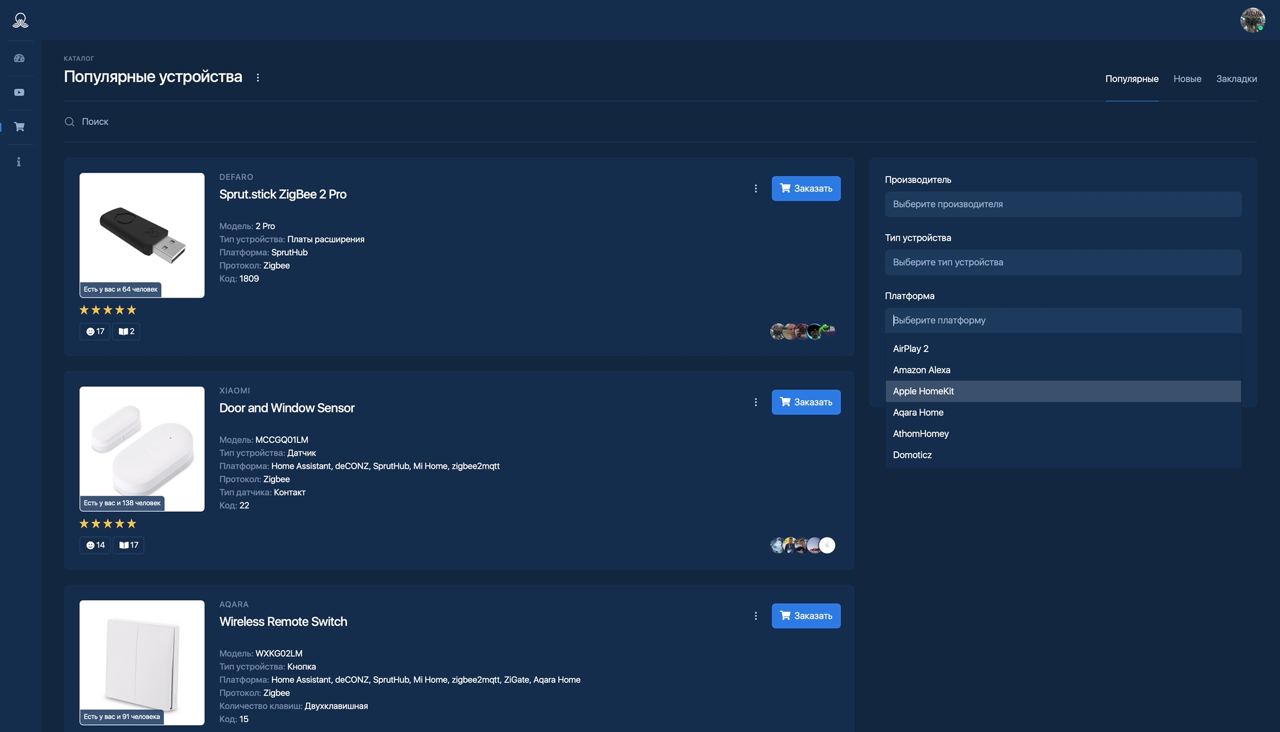The height and width of the screenshot is (732, 1280).
Task: Open three-dot menu for Door and Window Sensor
Action: click(756, 402)
